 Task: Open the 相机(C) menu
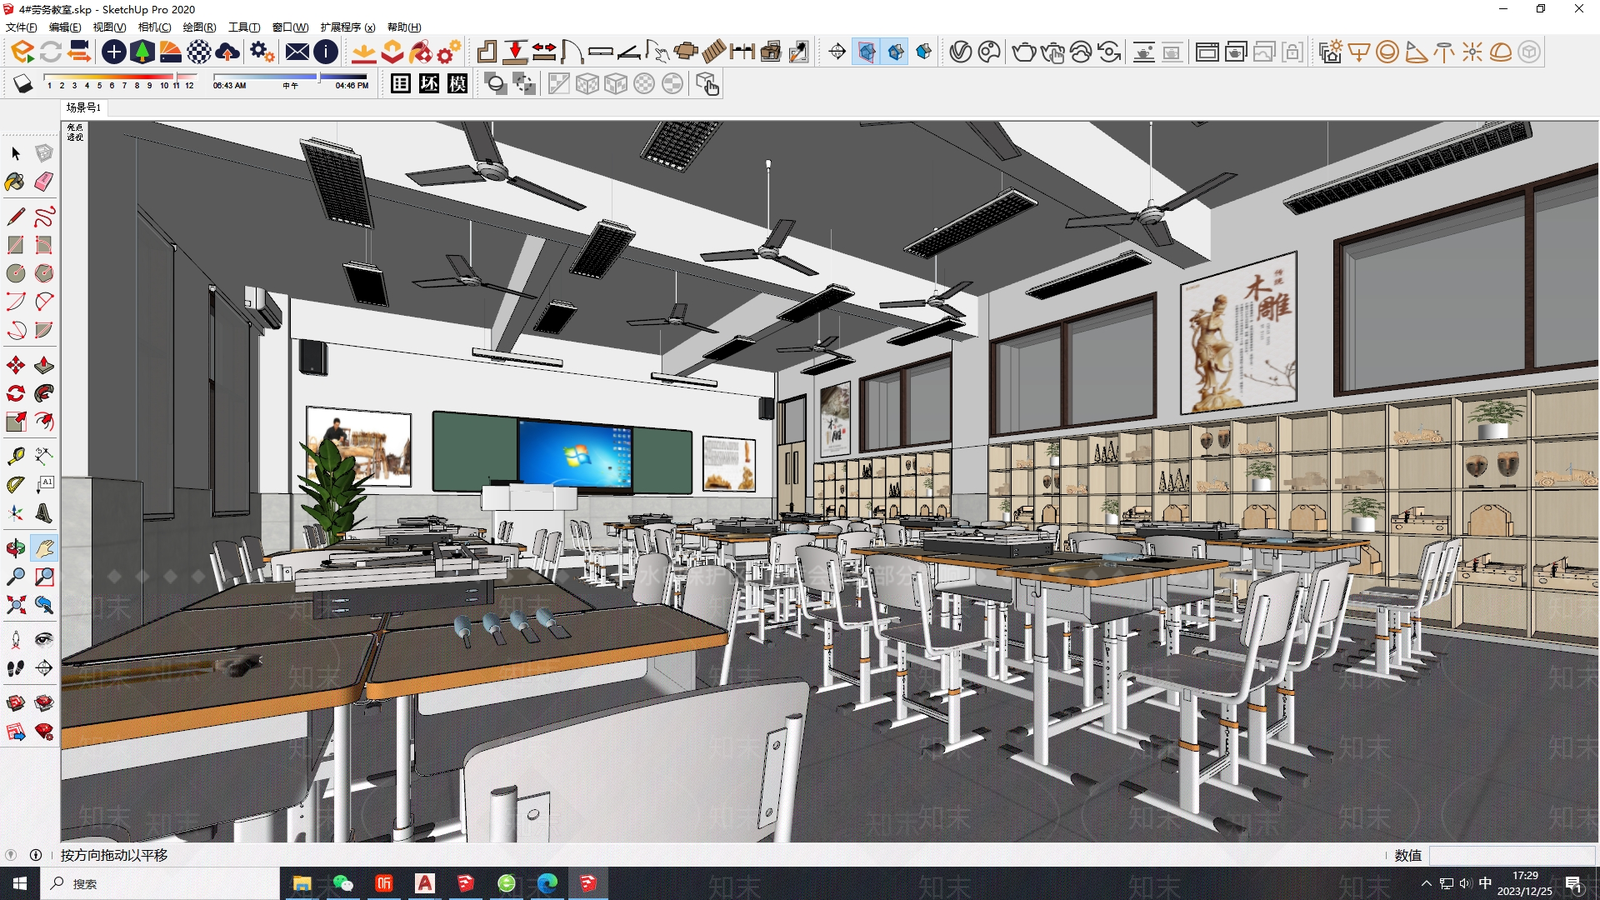click(154, 27)
